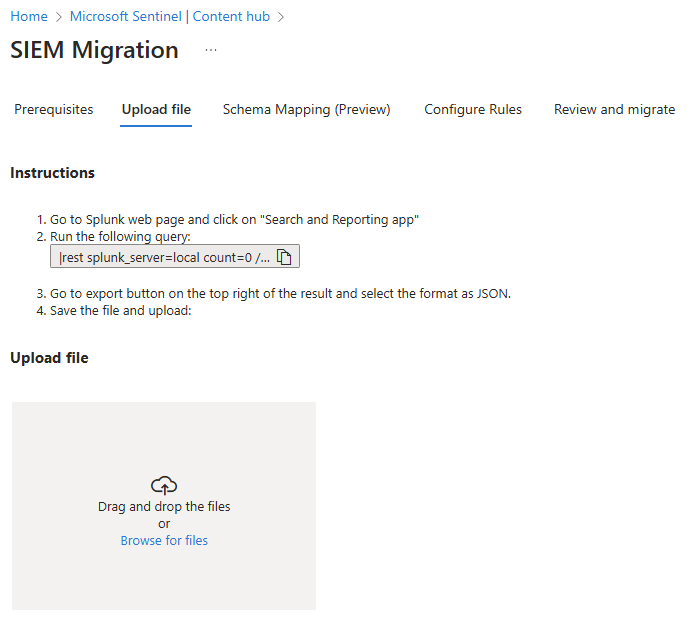Open the Browse for files link

pos(164,540)
